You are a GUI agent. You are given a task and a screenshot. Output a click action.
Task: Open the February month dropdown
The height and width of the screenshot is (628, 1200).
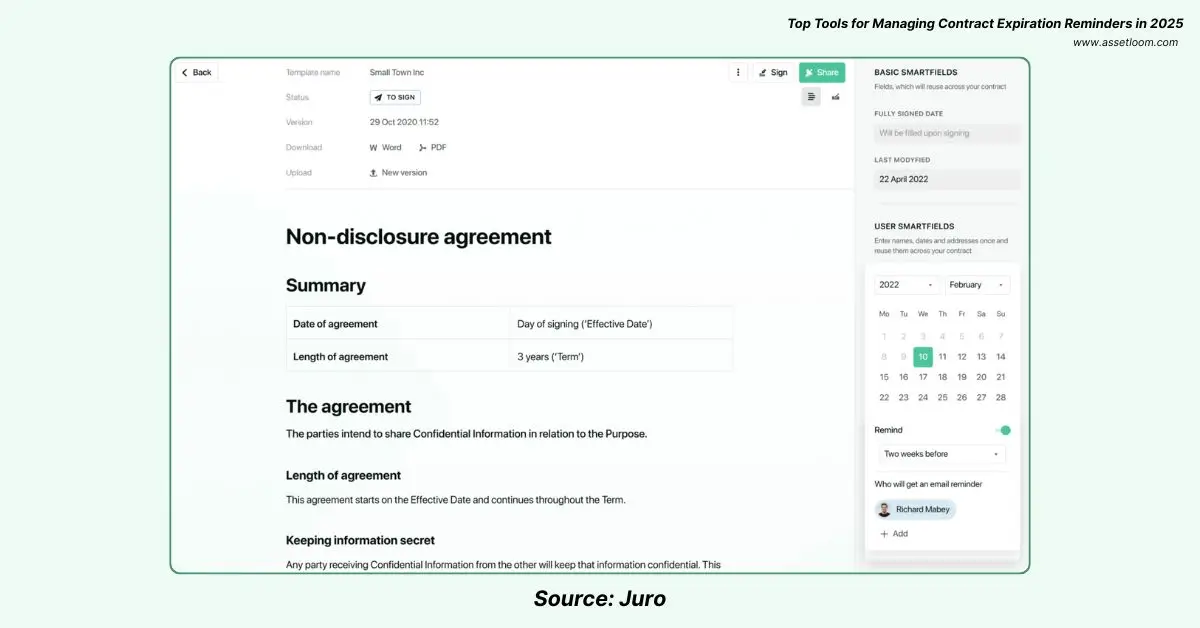(977, 285)
